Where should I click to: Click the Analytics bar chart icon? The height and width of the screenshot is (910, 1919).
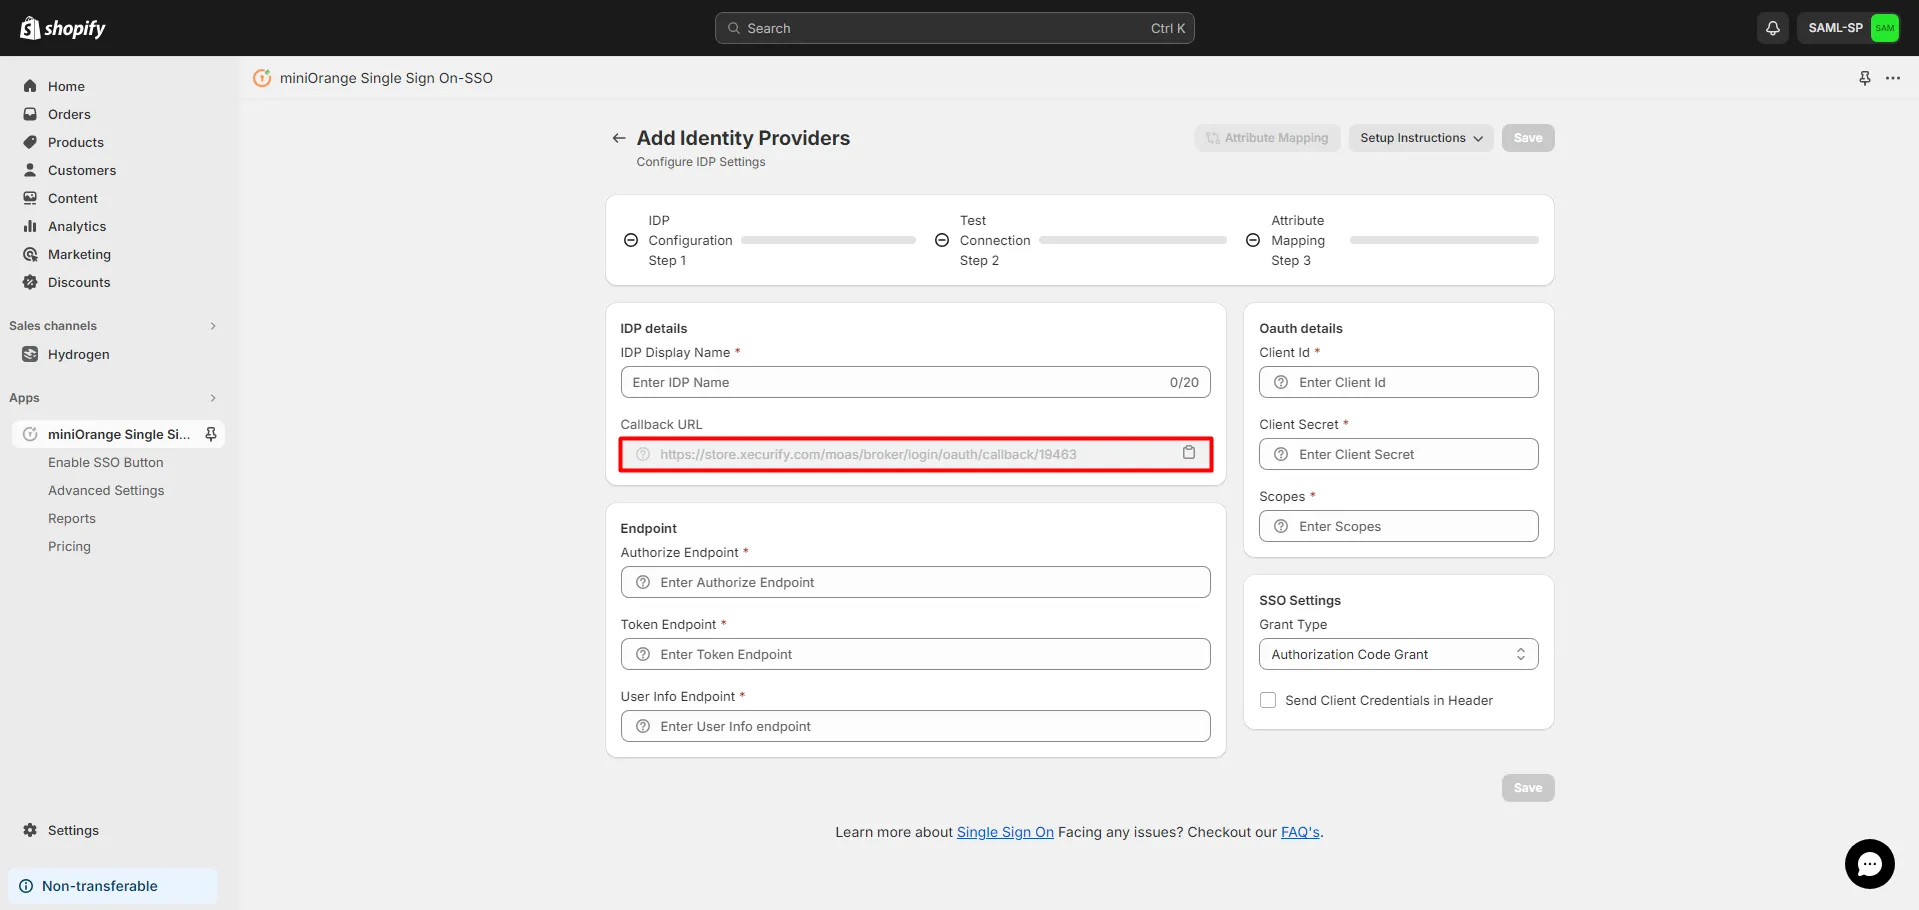30,226
